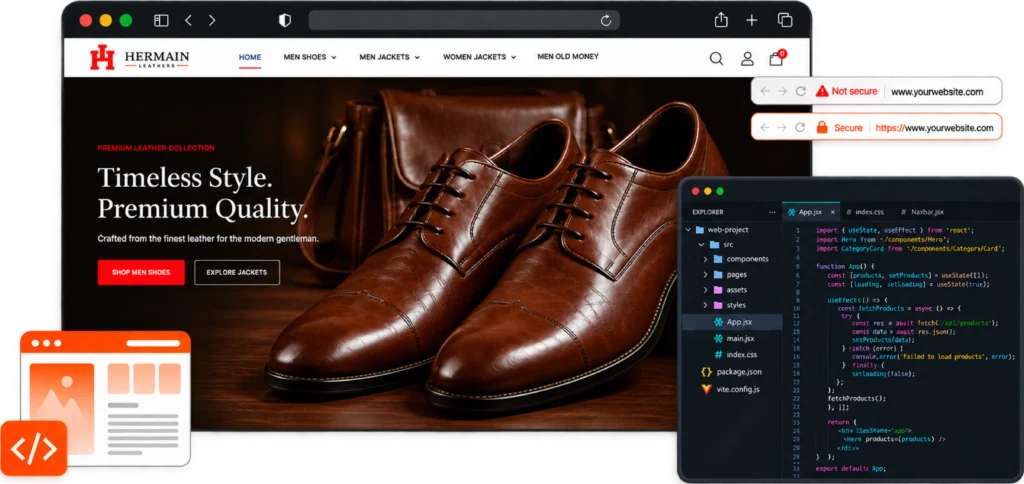This screenshot has height=484, width=1024.
Task: Click the Explore Jackets button
Action: (x=237, y=272)
